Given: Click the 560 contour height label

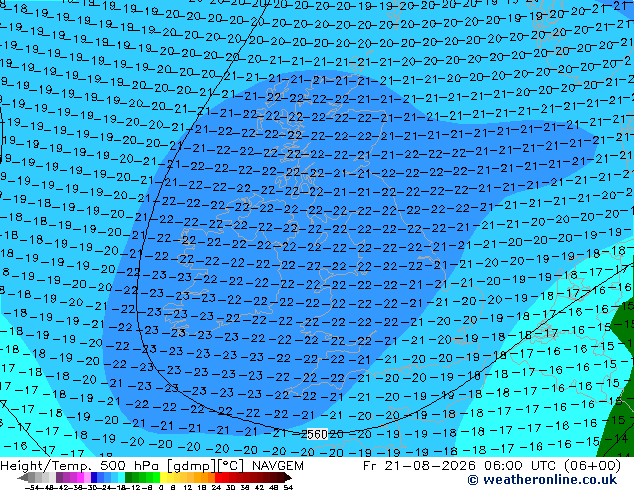Looking at the screenshot, I should pyautogui.click(x=317, y=435).
